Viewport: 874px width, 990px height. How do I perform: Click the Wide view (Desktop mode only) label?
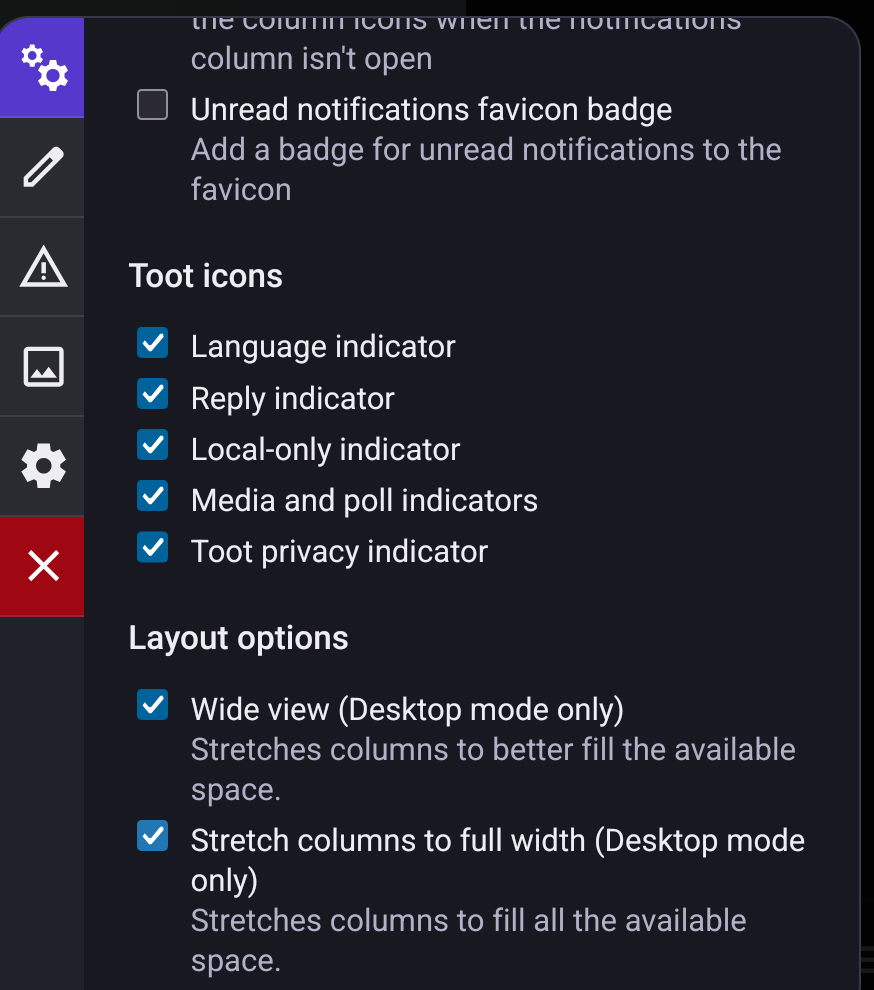407,710
